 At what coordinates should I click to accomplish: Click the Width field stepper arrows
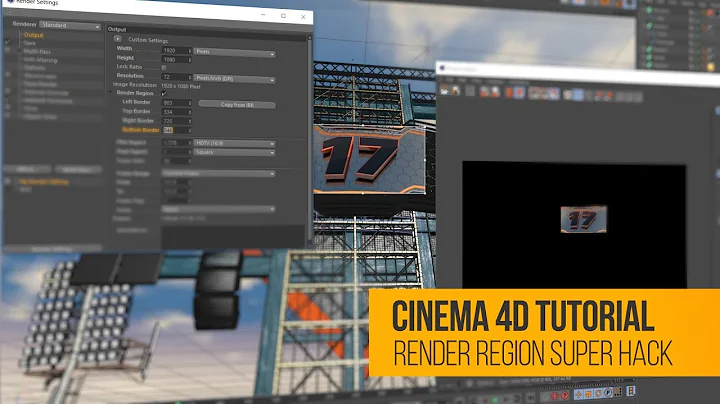pyautogui.click(x=190, y=50)
